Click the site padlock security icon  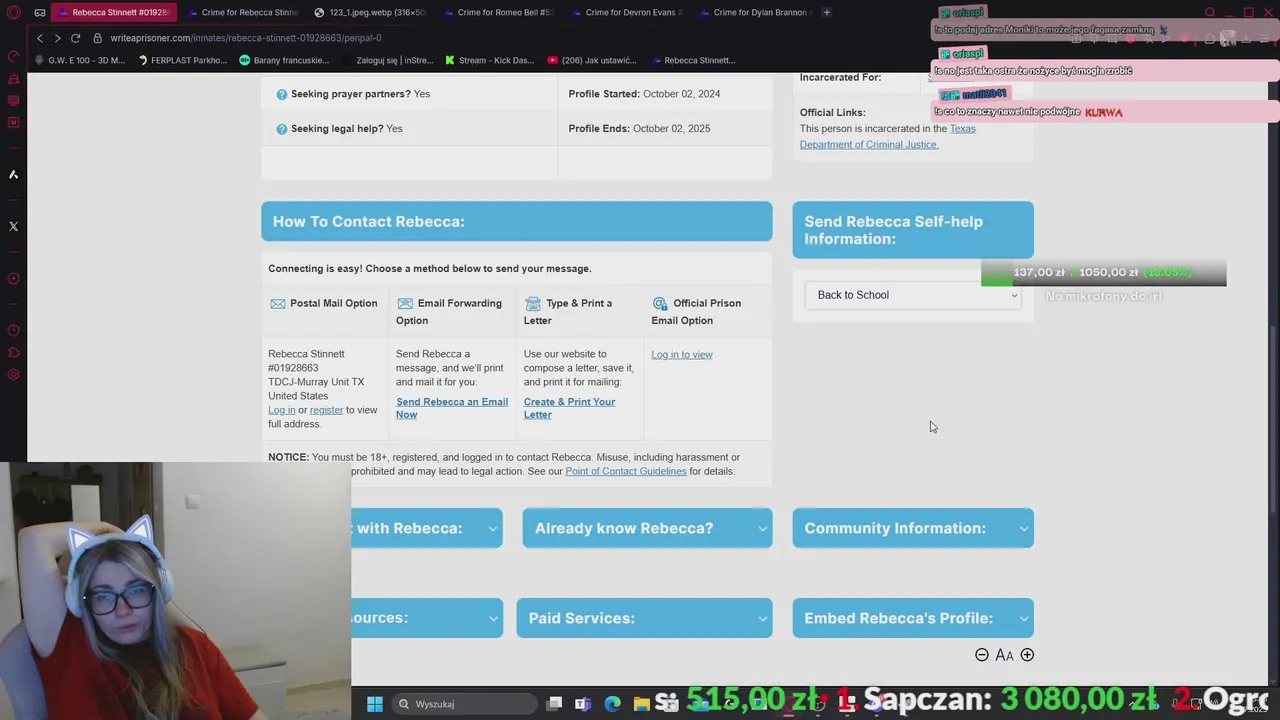[98, 38]
